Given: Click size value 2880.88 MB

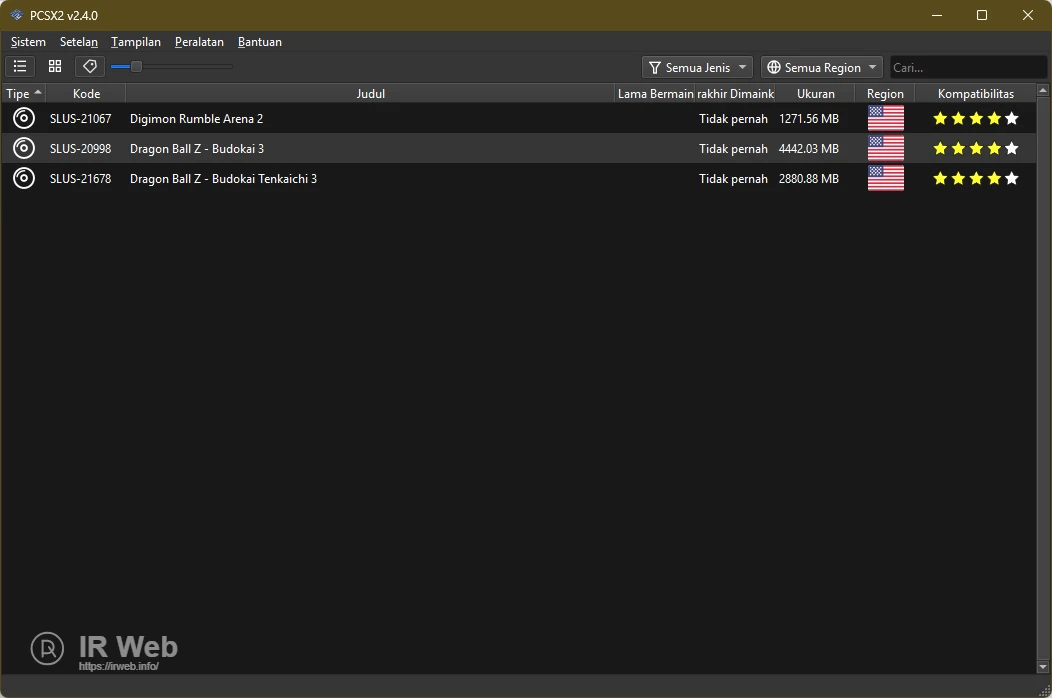Looking at the screenshot, I should point(808,179).
